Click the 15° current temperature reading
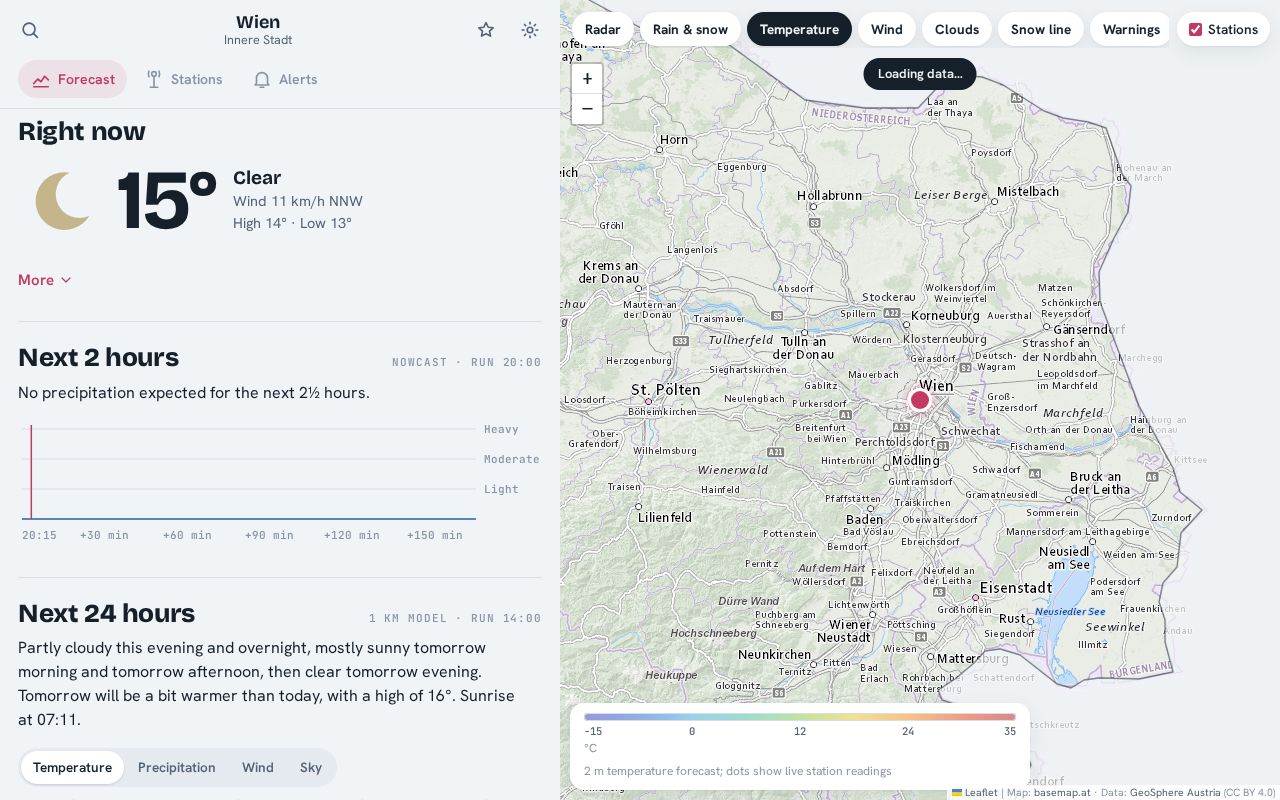1280x800 pixels. [166, 201]
